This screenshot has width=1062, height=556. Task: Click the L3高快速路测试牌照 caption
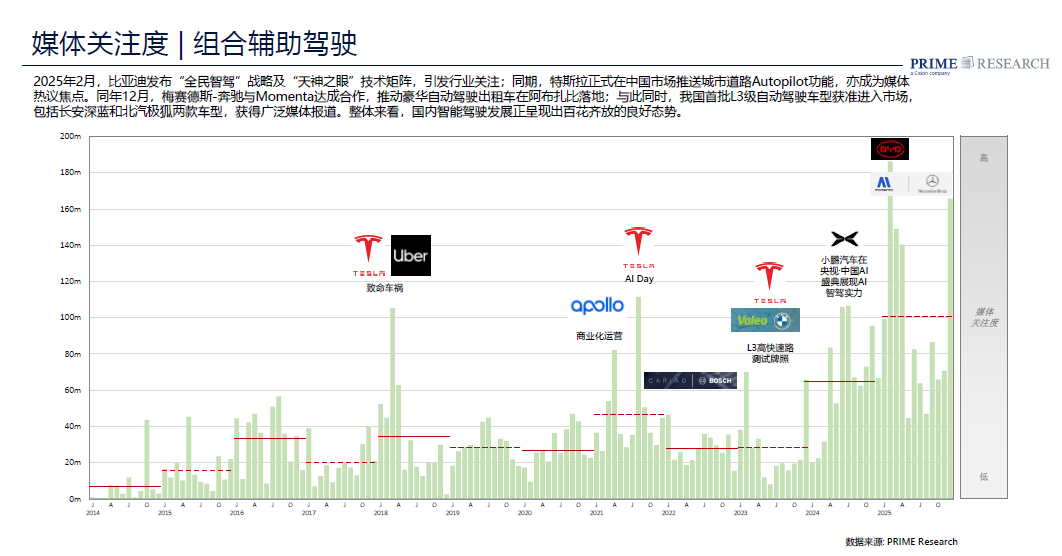pos(770,353)
